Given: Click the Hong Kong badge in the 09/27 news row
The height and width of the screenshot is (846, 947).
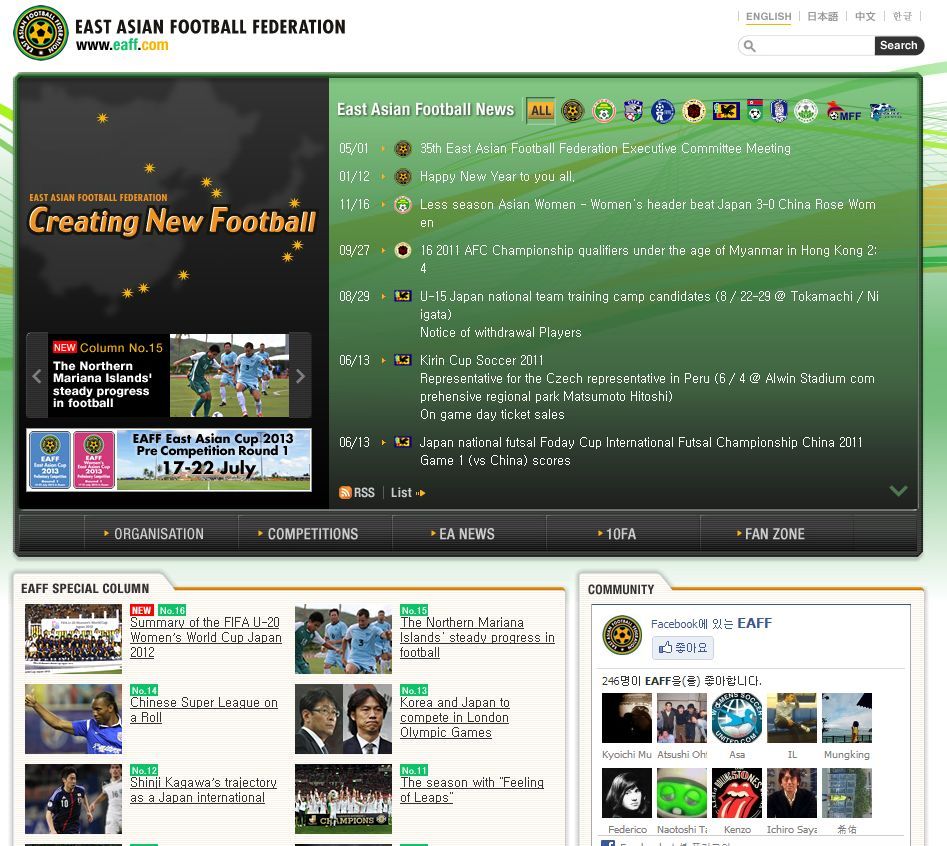Looking at the screenshot, I should click(x=403, y=251).
